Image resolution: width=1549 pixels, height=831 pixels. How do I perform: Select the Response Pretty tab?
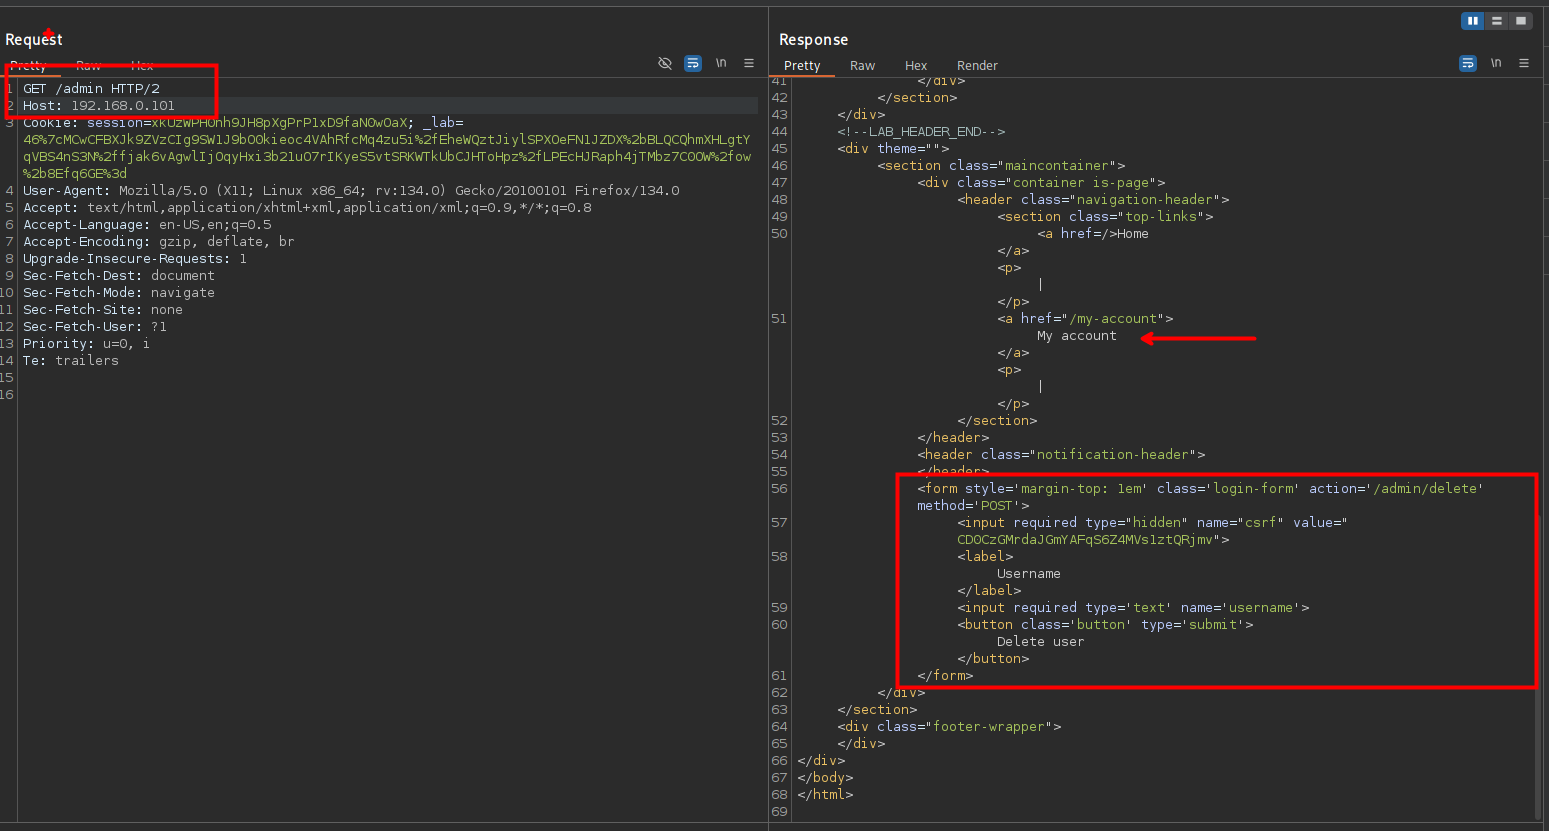coord(802,66)
